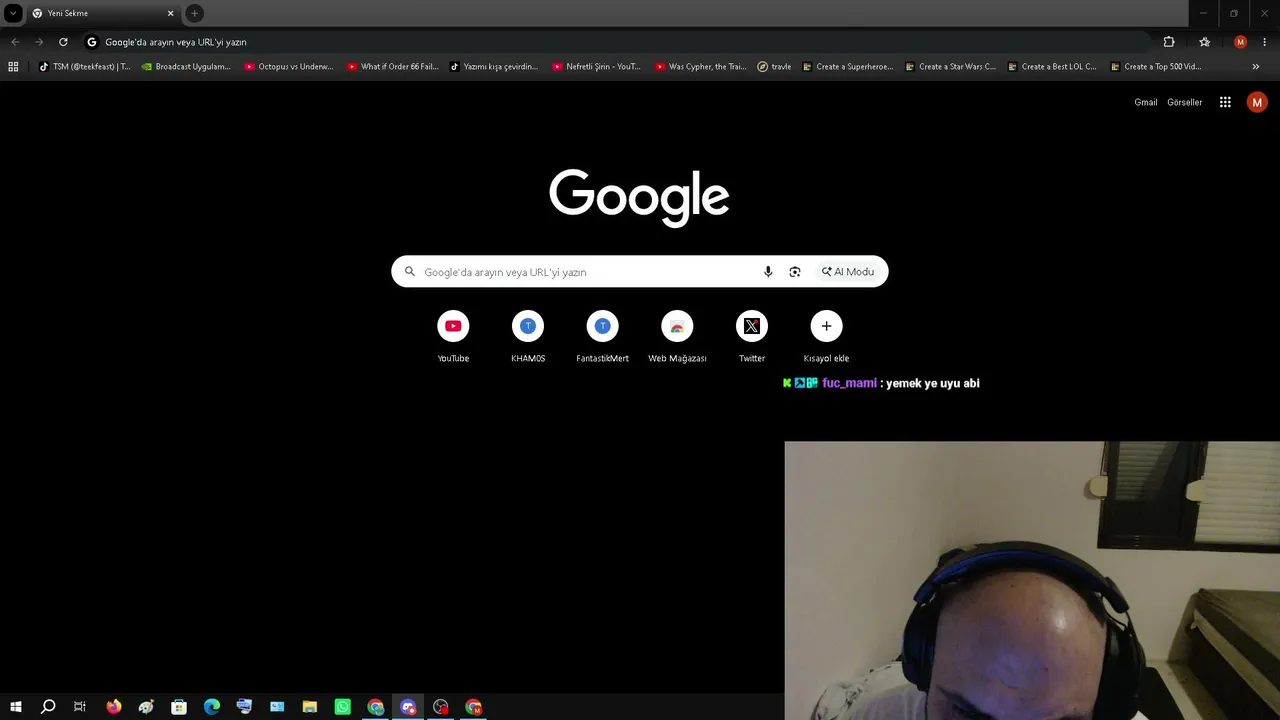Open the Twitter shortcut tile
The width and height of the screenshot is (1280, 720).
pos(752,336)
